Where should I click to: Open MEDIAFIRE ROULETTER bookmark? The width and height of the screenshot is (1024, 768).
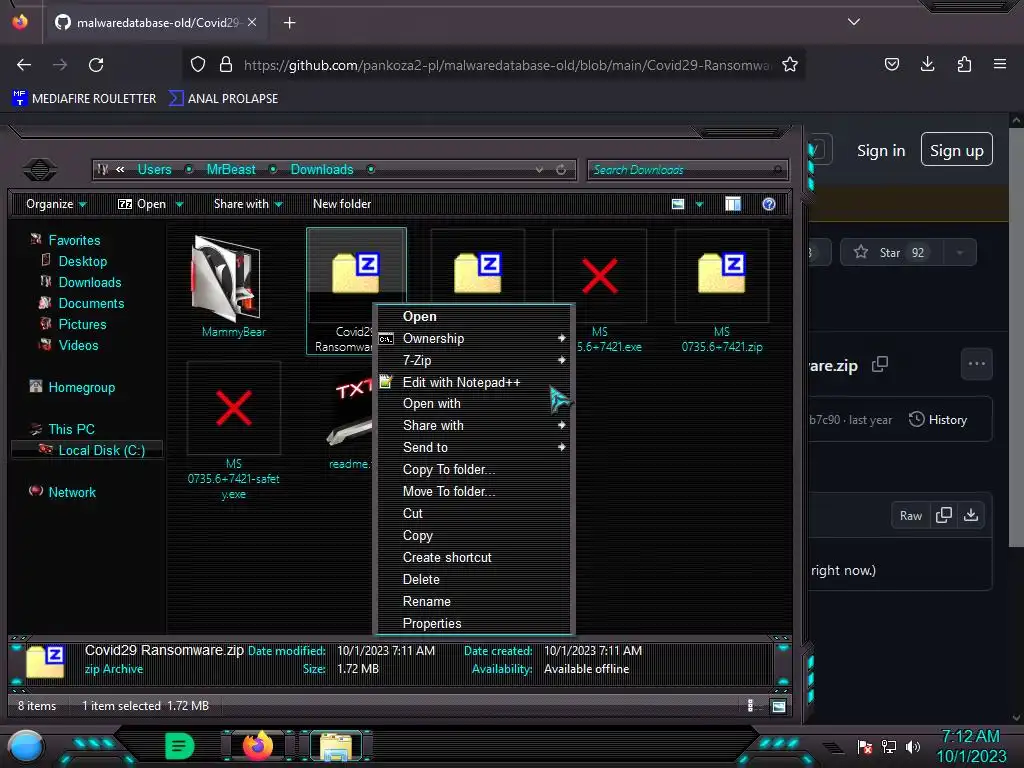click(x=84, y=99)
